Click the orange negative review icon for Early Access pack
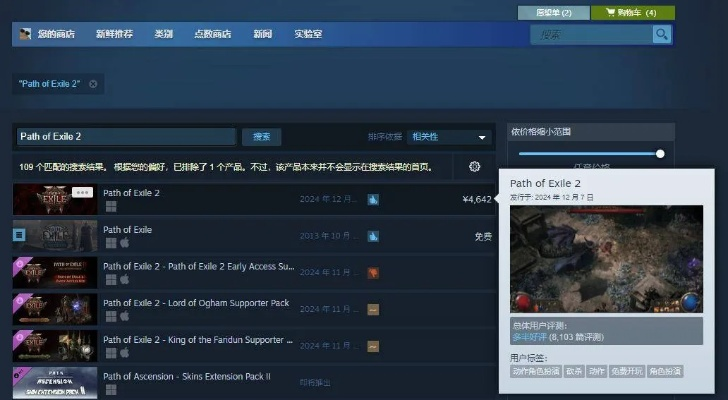 tap(373, 273)
